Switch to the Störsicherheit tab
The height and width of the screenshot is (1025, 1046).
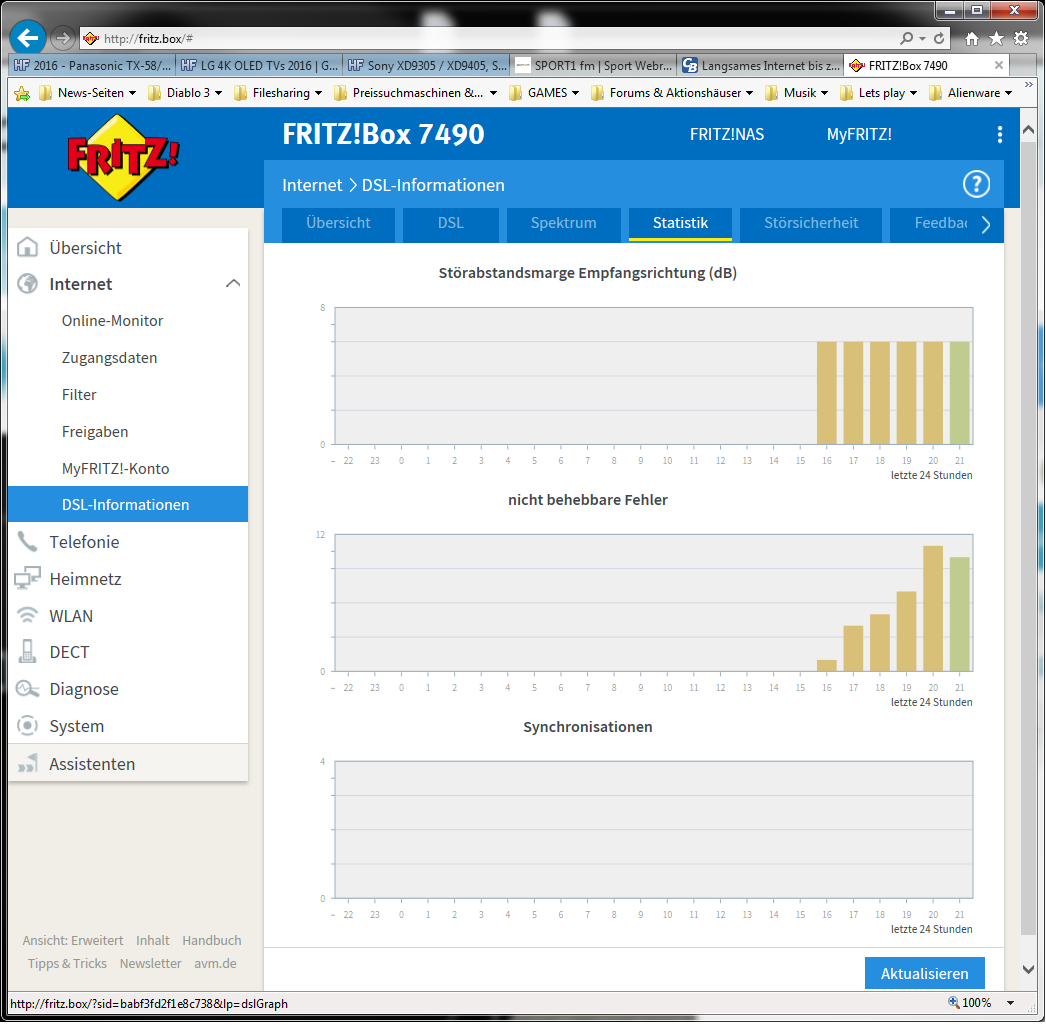(x=811, y=224)
